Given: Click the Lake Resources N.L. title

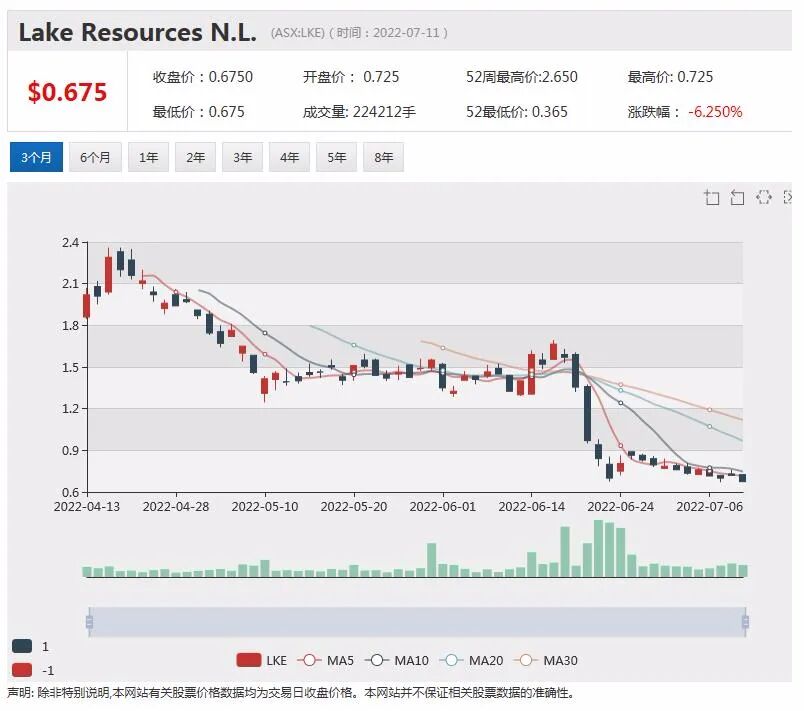Looking at the screenshot, I should click(x=137, y=32).
